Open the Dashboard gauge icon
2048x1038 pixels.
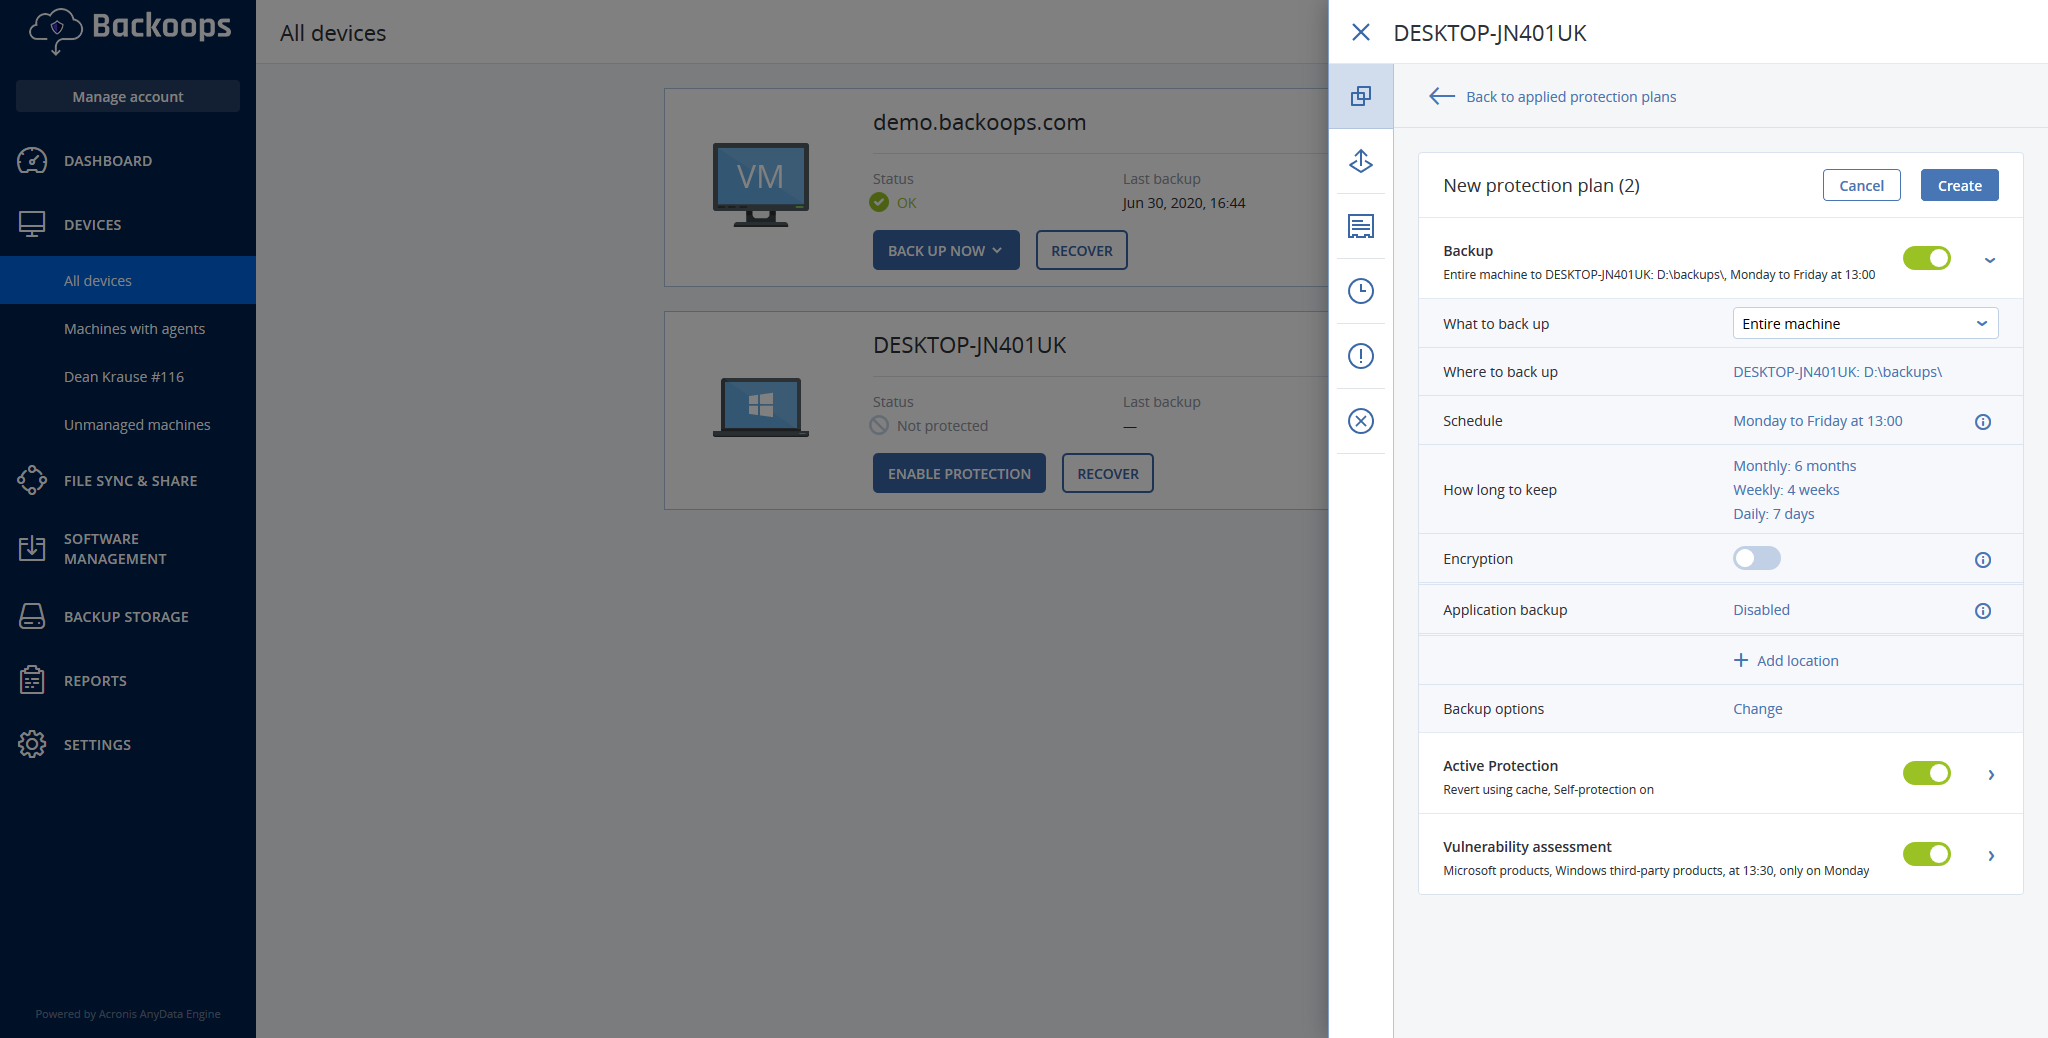[32, 161]
